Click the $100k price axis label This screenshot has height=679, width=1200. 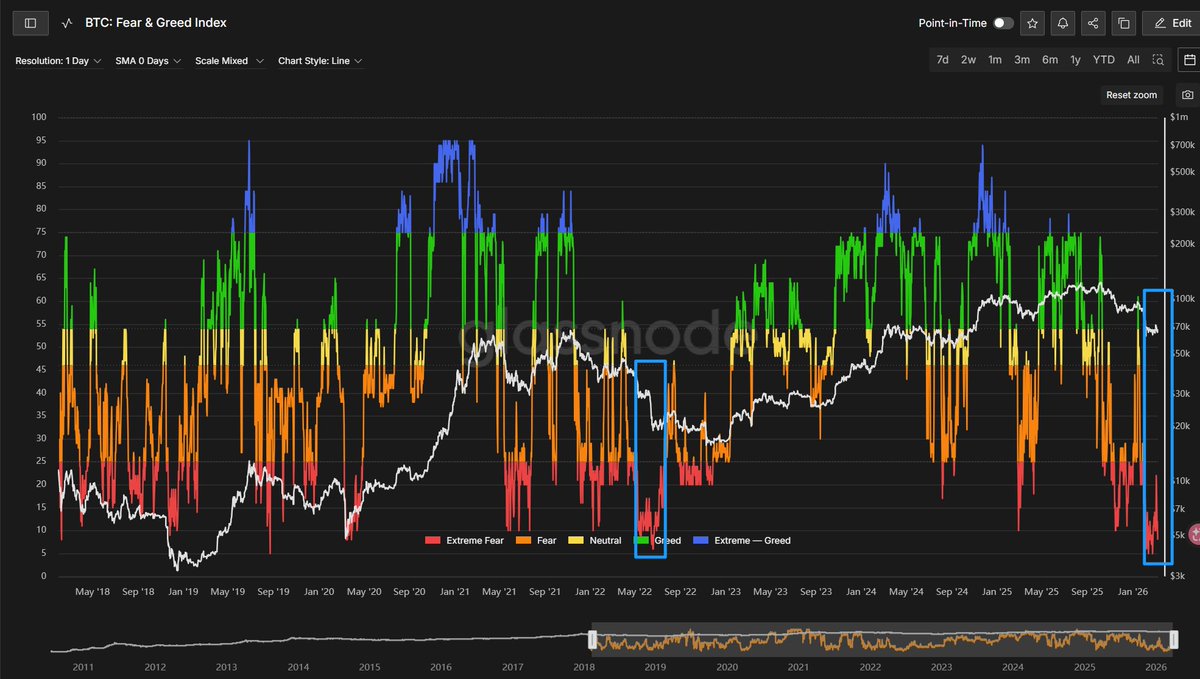1183,299
